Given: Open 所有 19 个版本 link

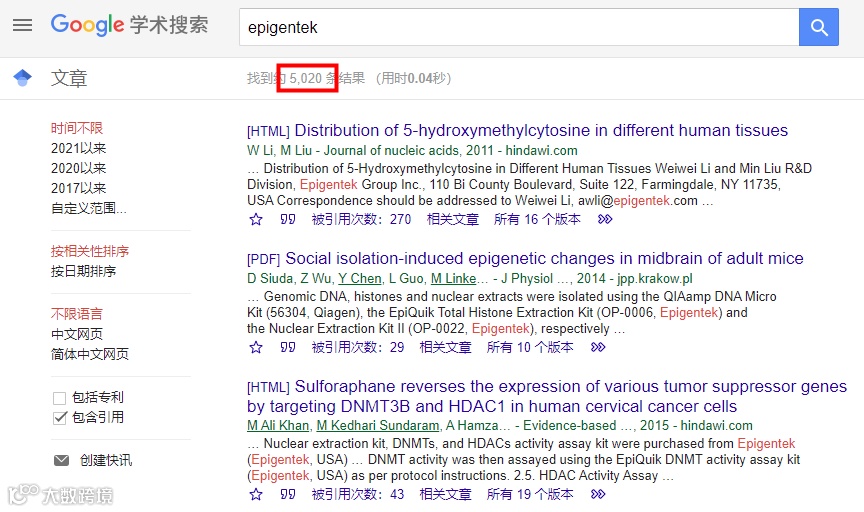Looking at the screenshot, I should [530, 494].
